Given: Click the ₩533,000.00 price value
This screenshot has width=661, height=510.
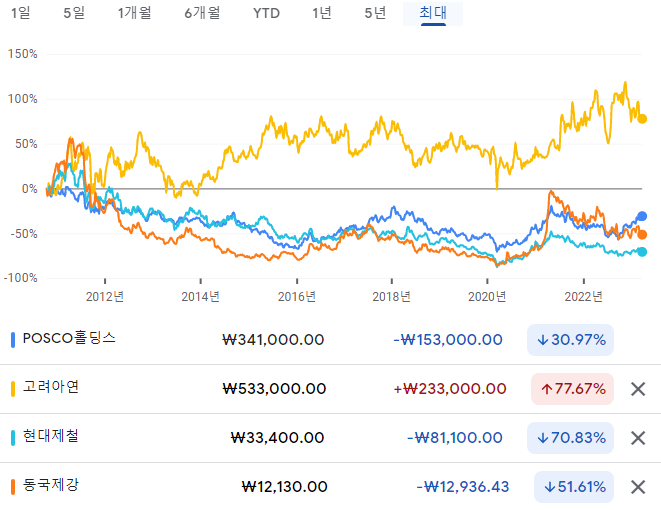Looking at the screenshot, I should pyautogui.click(x=274, y=389).
